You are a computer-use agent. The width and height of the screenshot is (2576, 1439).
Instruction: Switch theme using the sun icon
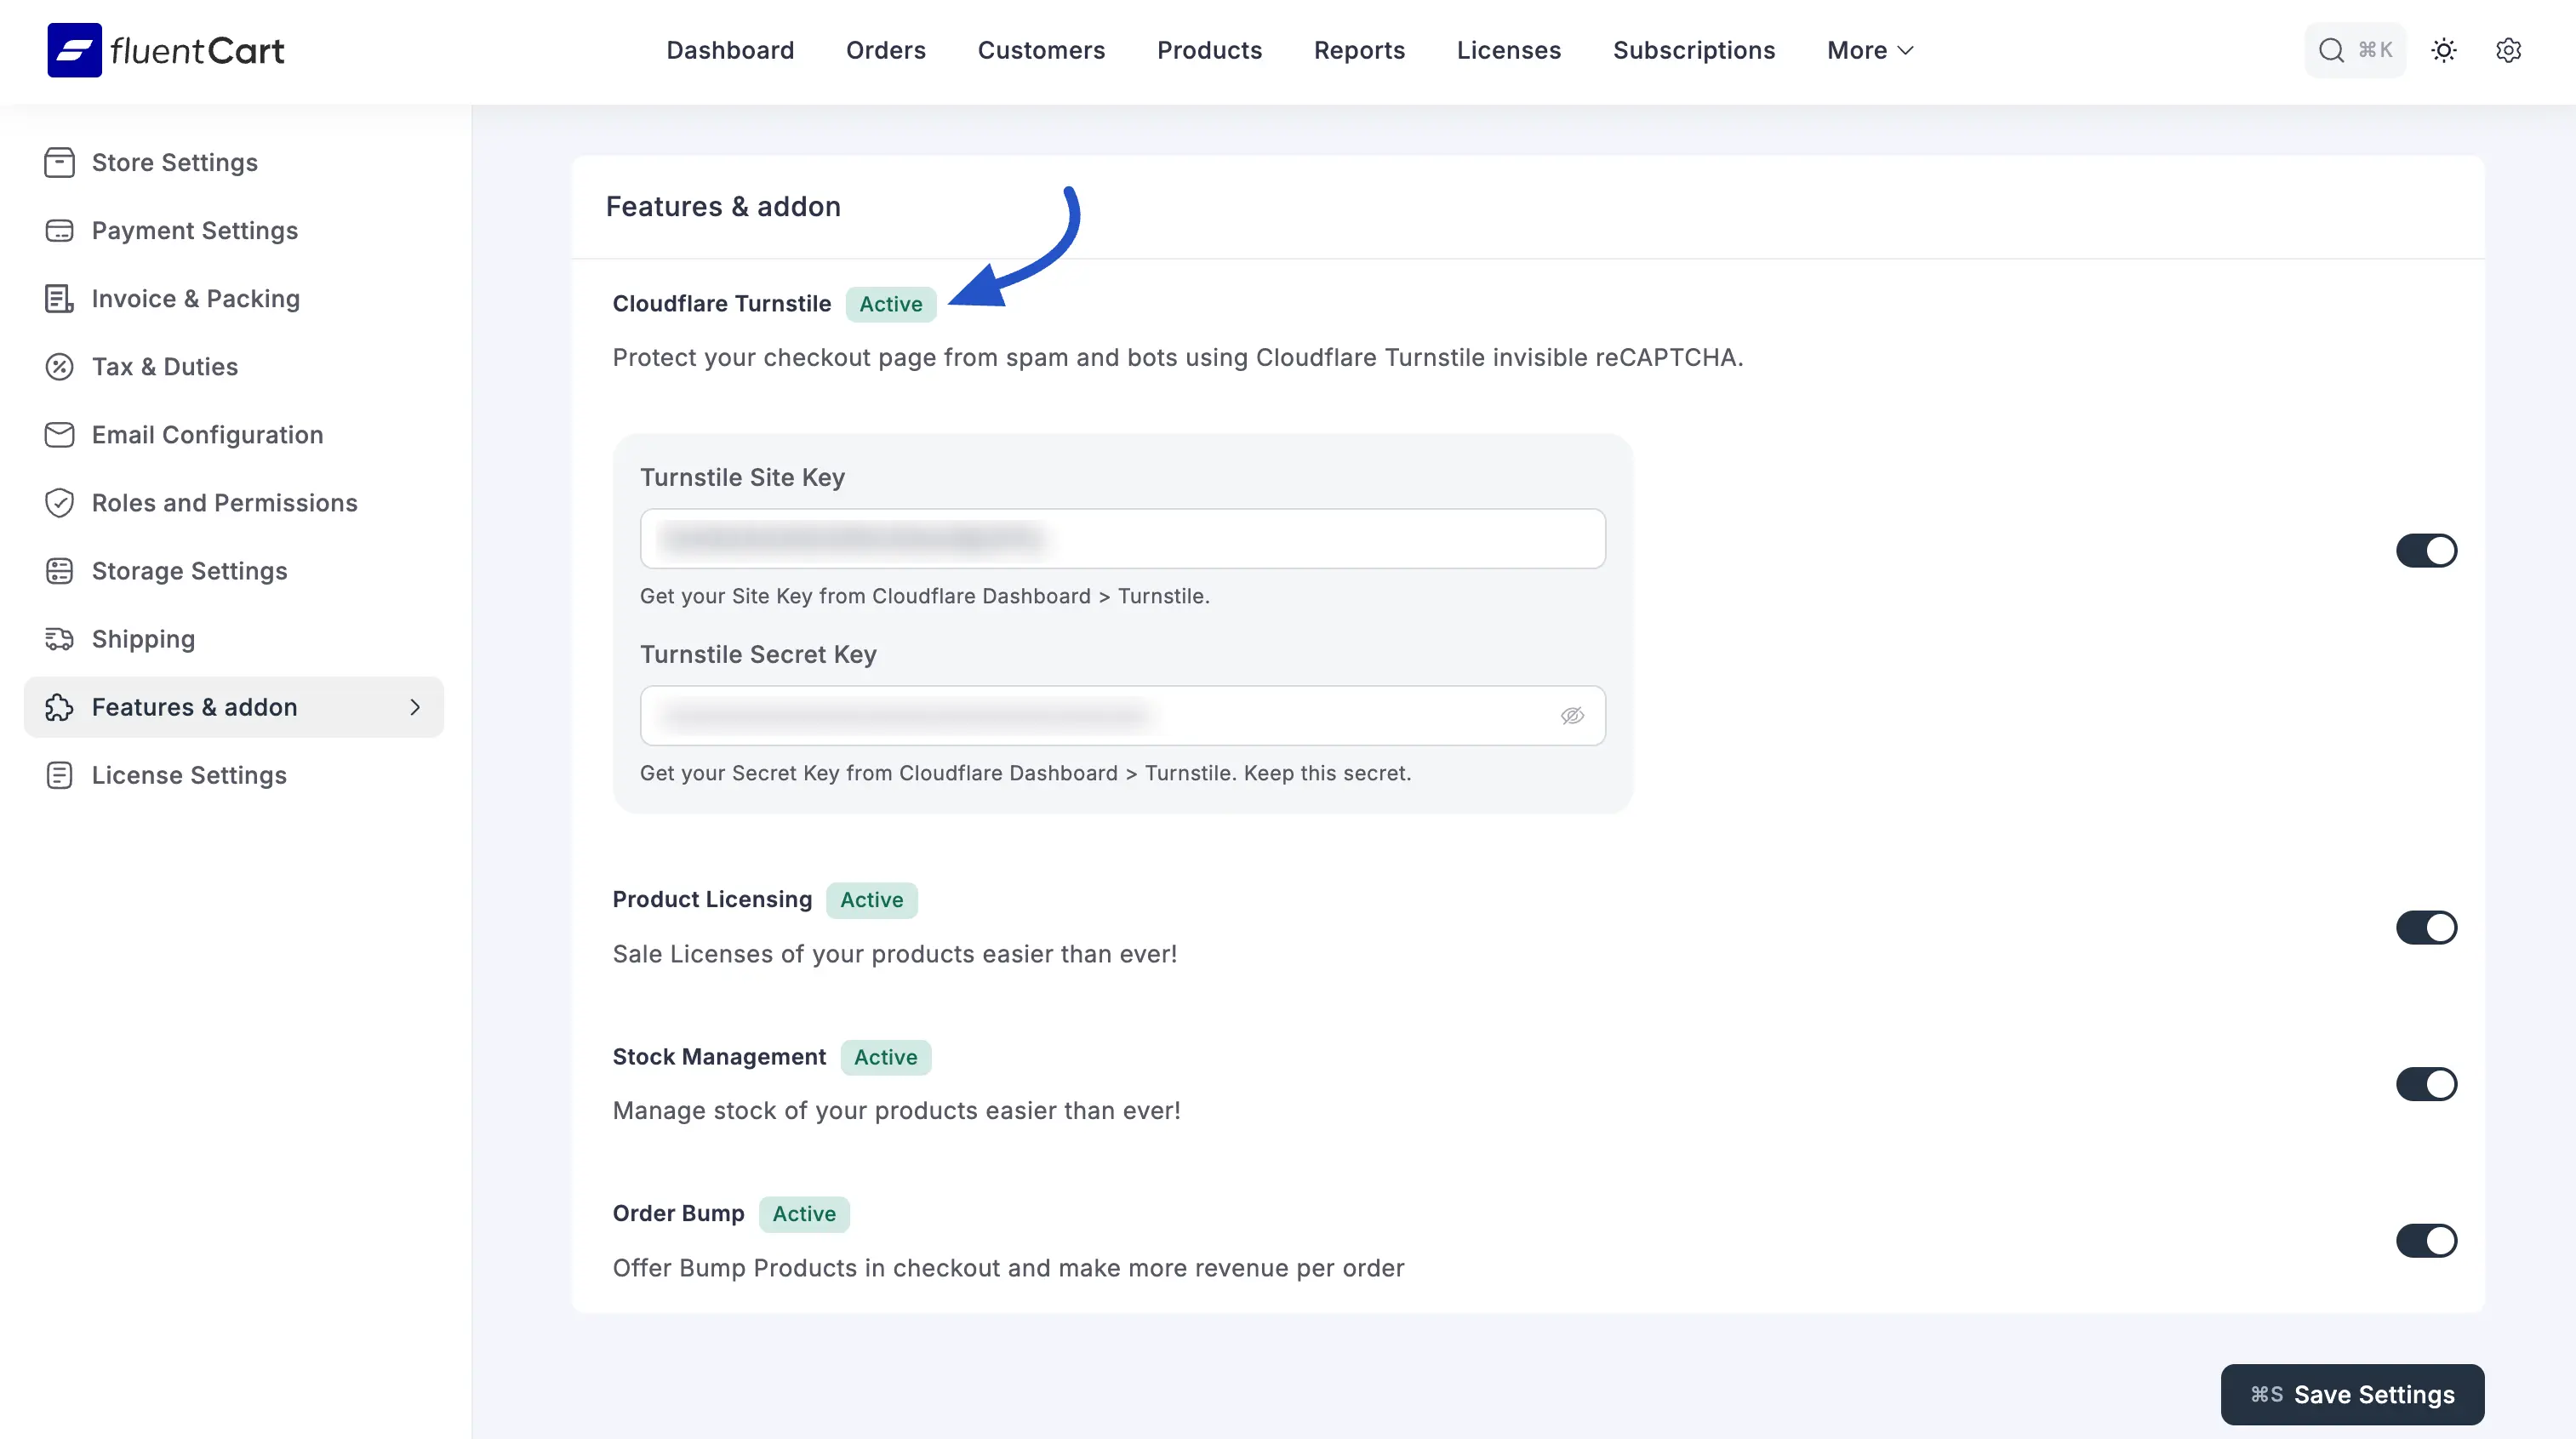pos(2443,50)
